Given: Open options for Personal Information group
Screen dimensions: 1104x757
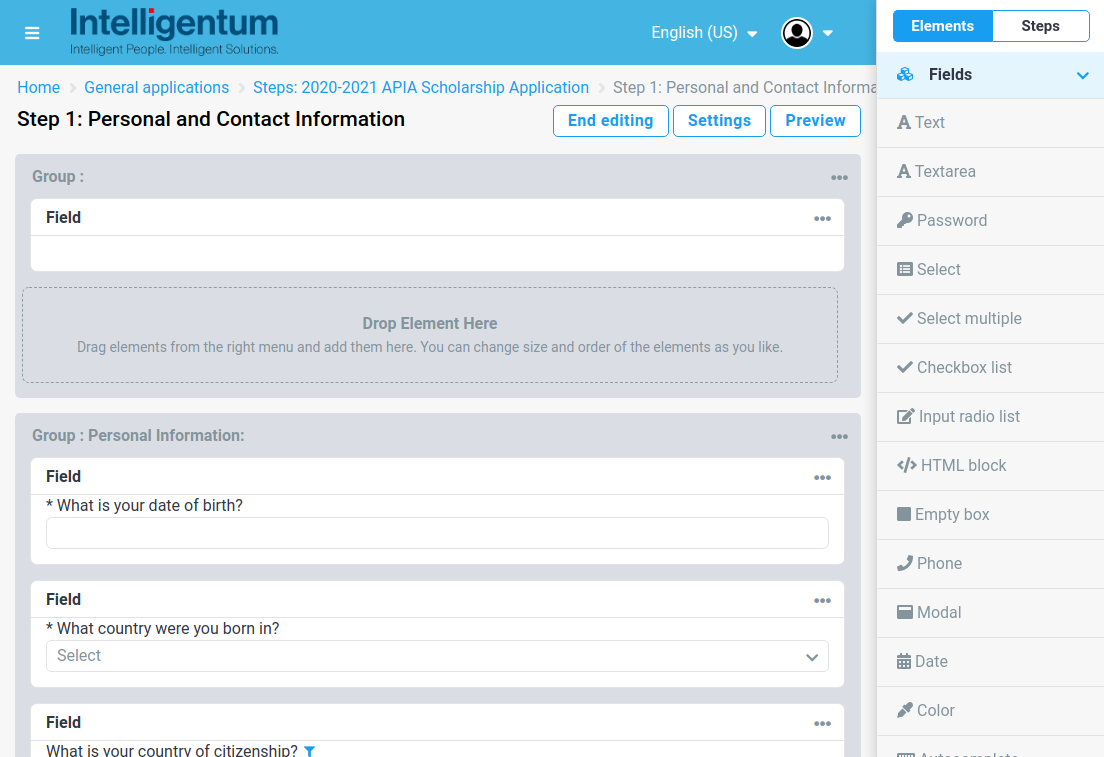Looking at the screenshot, I should tap(839, 437).
